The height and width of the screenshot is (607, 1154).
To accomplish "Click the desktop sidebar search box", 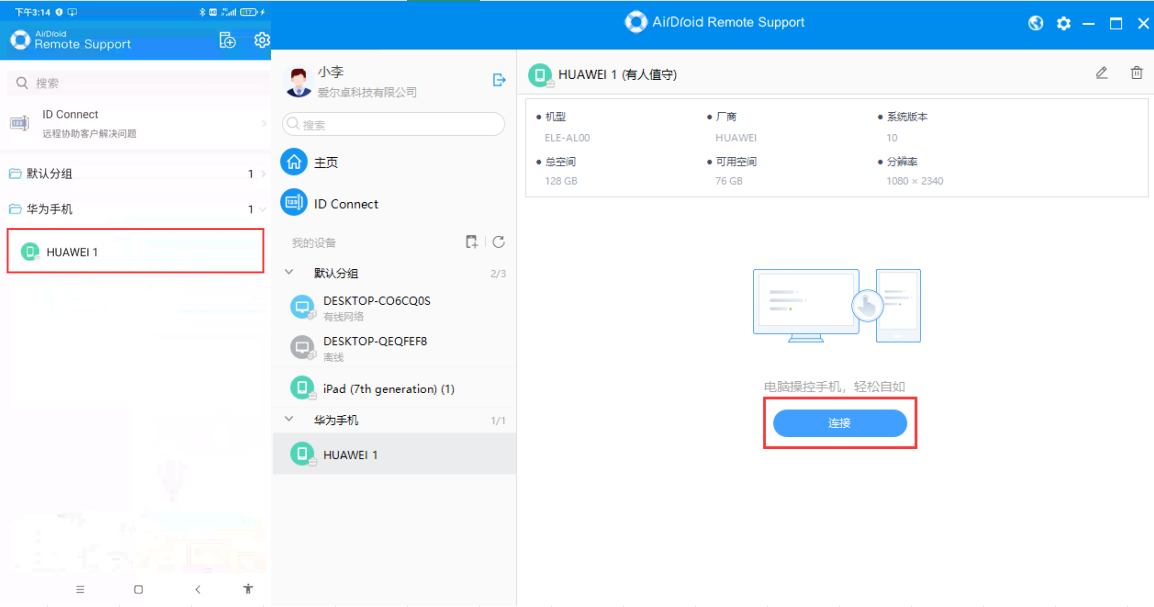I will (394, 124).
